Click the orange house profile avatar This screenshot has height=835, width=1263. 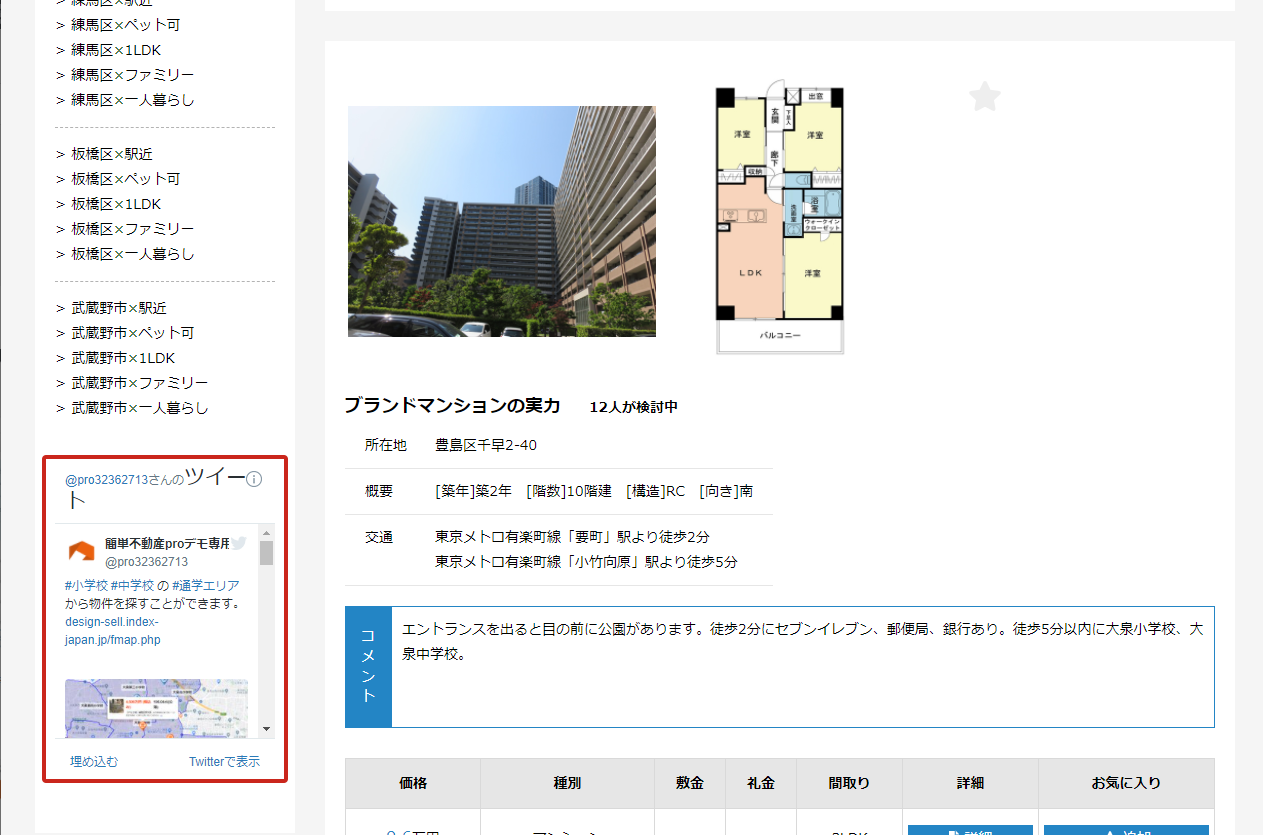pyautogui.click(x=81, y=551)
